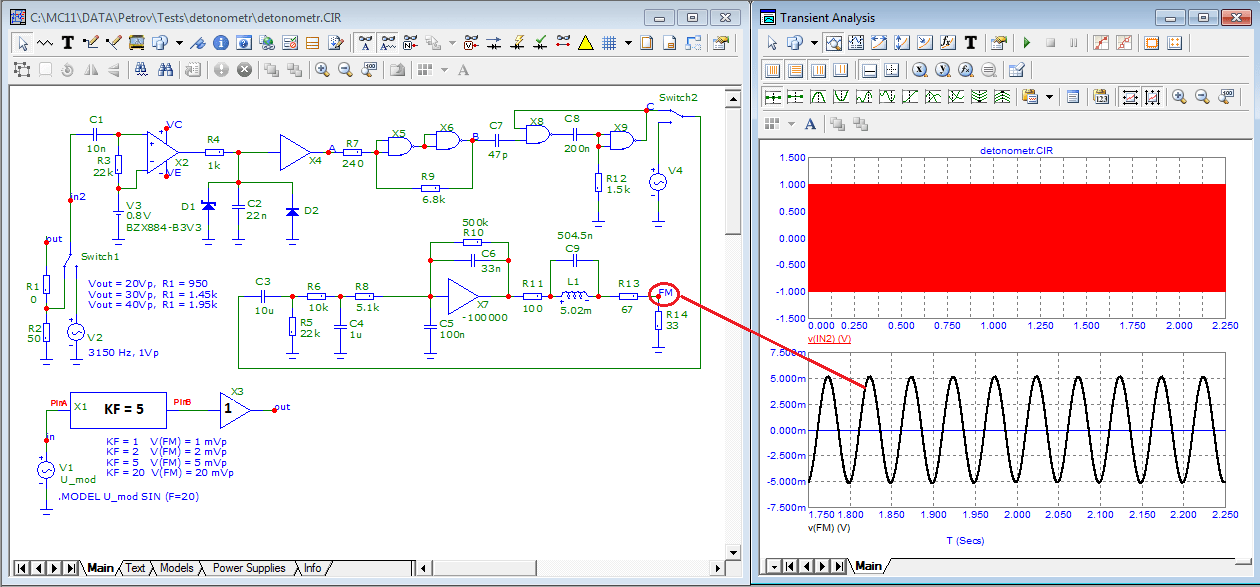Click the Valley cursor function icon

coord(841,97)
